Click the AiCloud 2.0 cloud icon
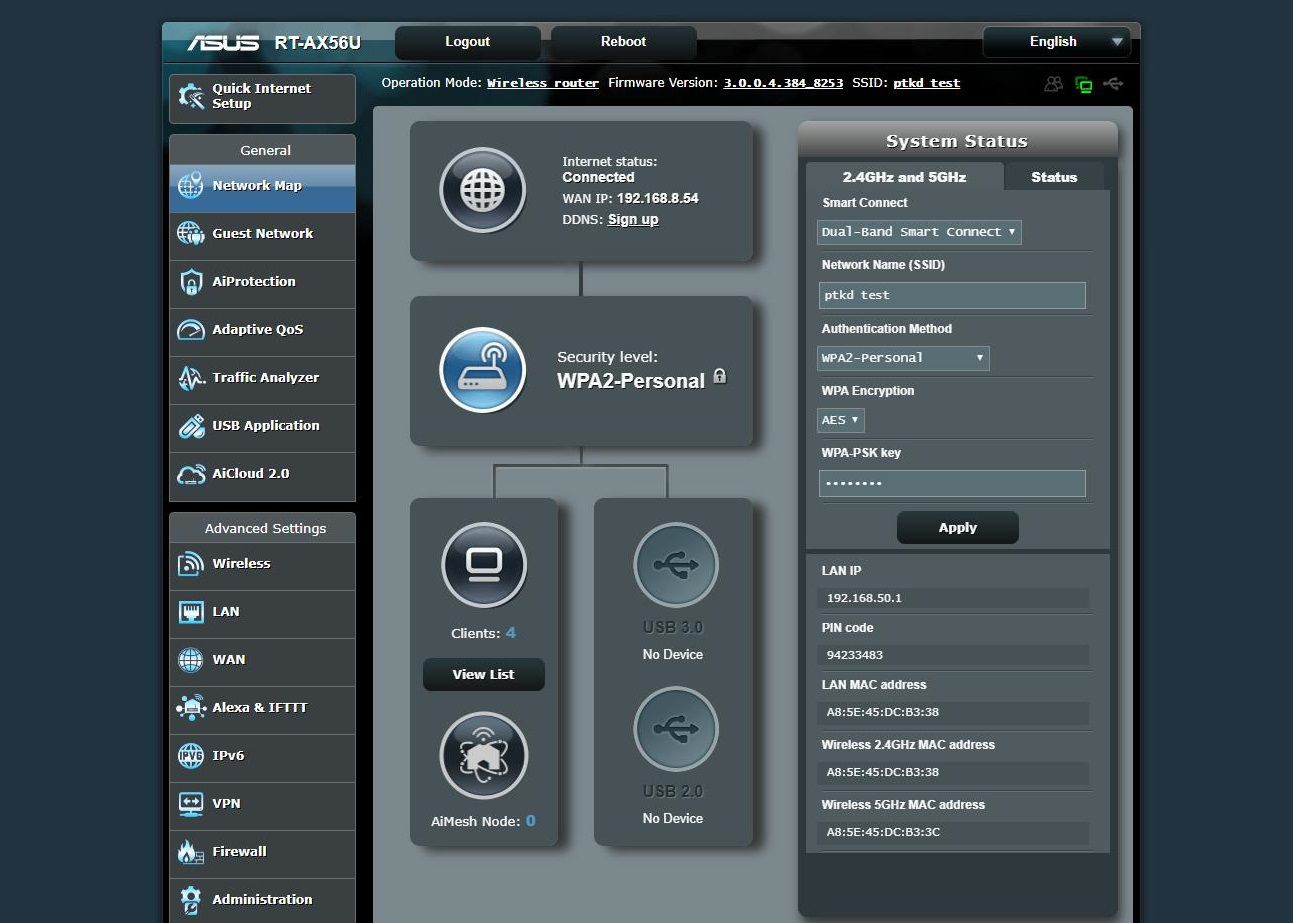Screen dimensions: 1293x923 tap(191, 474)
